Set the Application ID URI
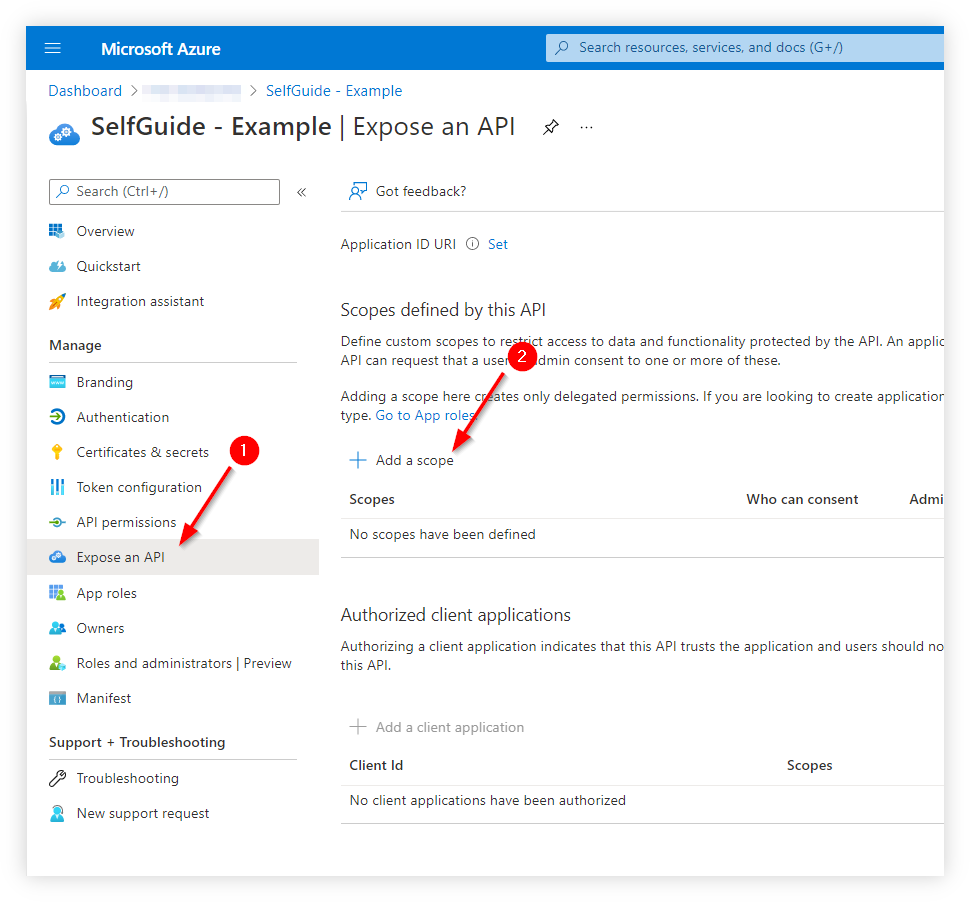Image resolution: width=970 pixels, height=902 pixels. tap(497, 244)
